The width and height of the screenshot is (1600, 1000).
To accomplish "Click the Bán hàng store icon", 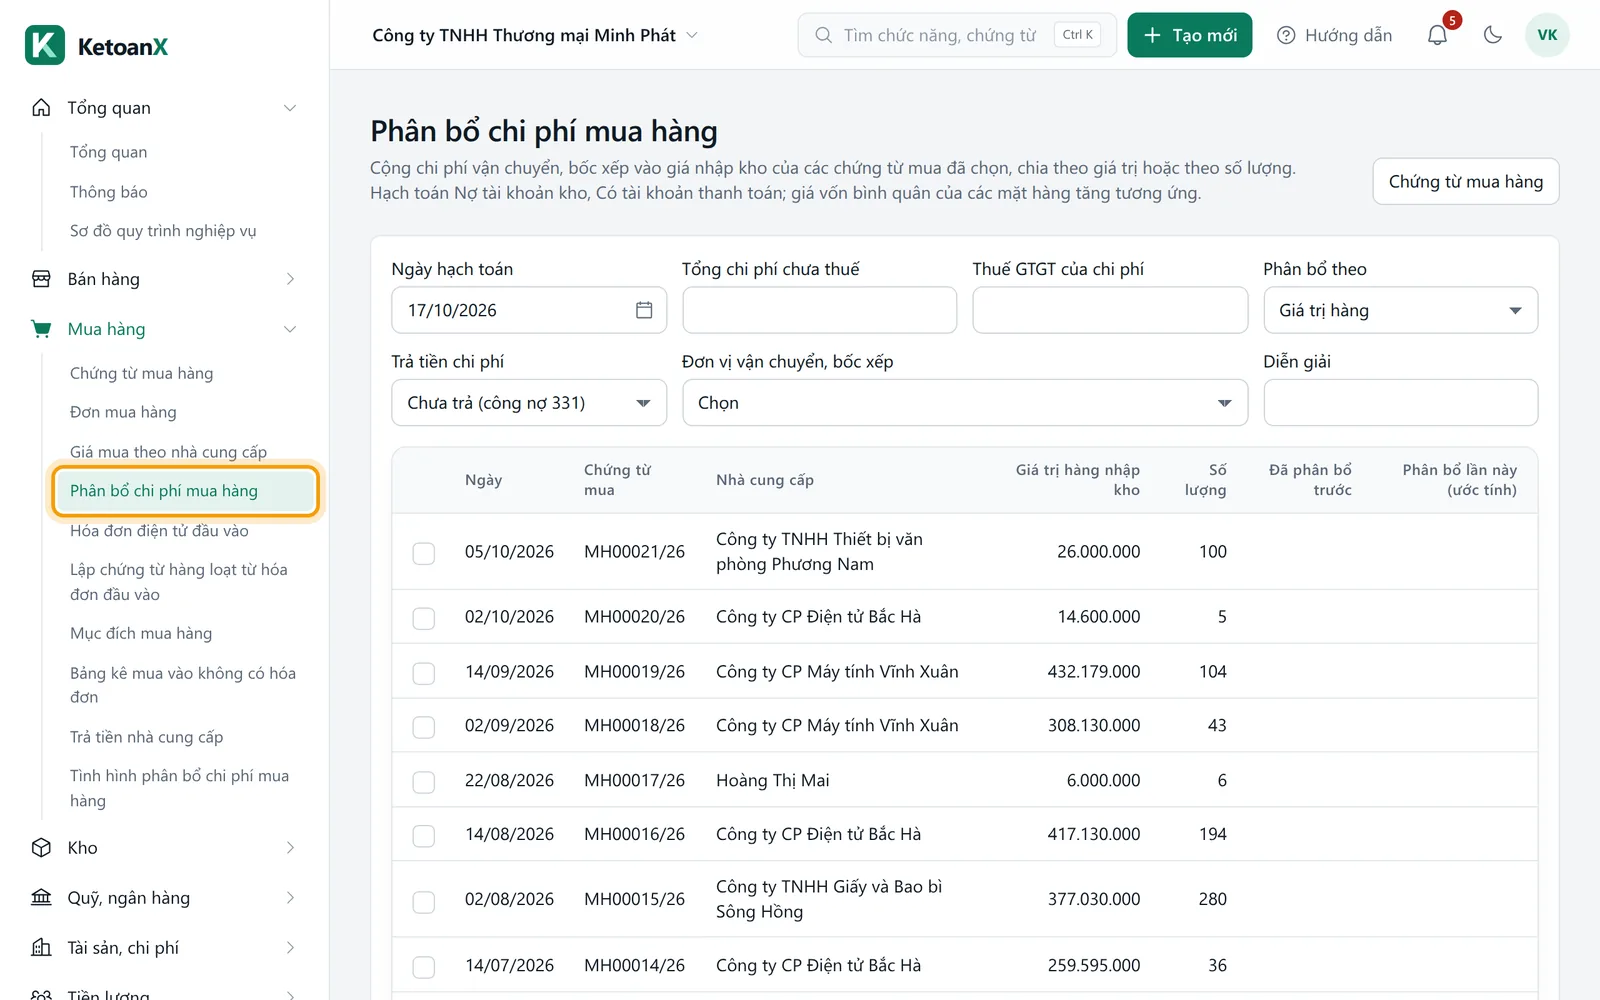I will tap(41, 279).
